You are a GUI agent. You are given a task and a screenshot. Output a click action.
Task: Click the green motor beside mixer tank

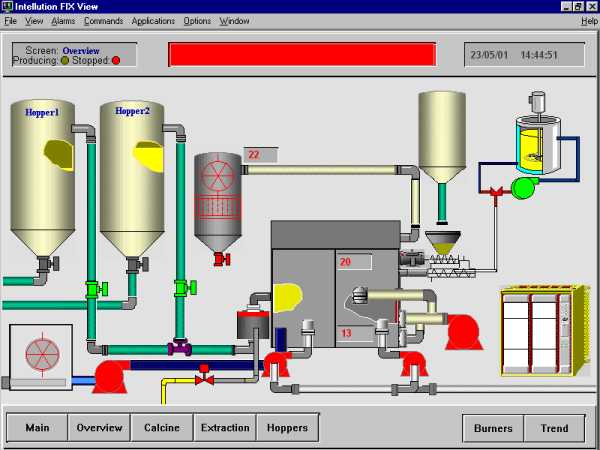pyautogui.click(x=523, y=187)
